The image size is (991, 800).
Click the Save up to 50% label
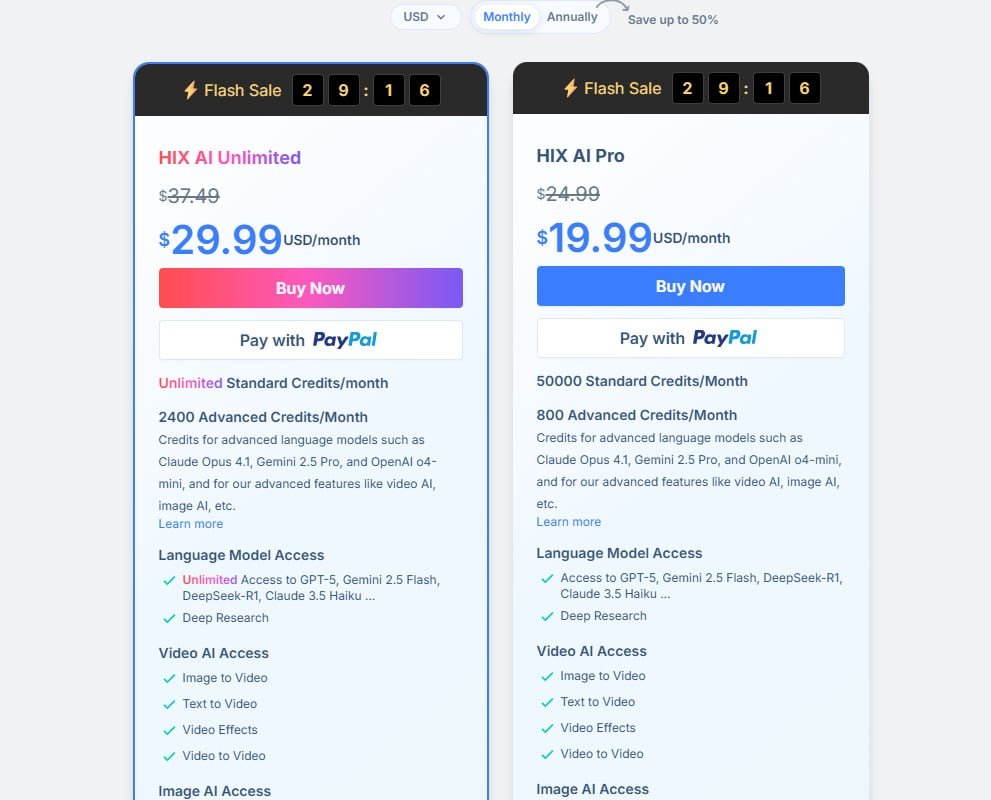tap(673, 20)
